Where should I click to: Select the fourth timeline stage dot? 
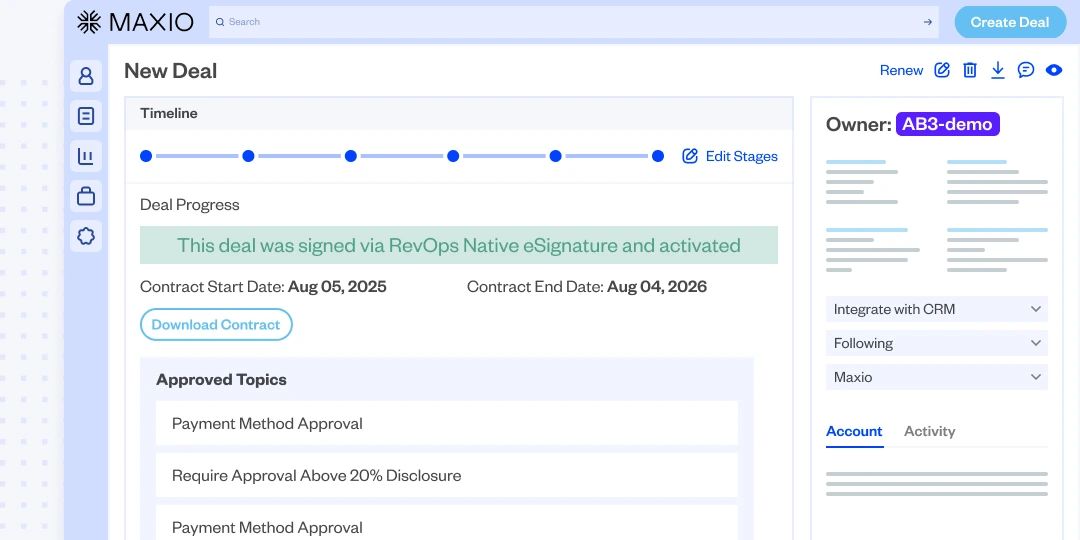point(453,156)
